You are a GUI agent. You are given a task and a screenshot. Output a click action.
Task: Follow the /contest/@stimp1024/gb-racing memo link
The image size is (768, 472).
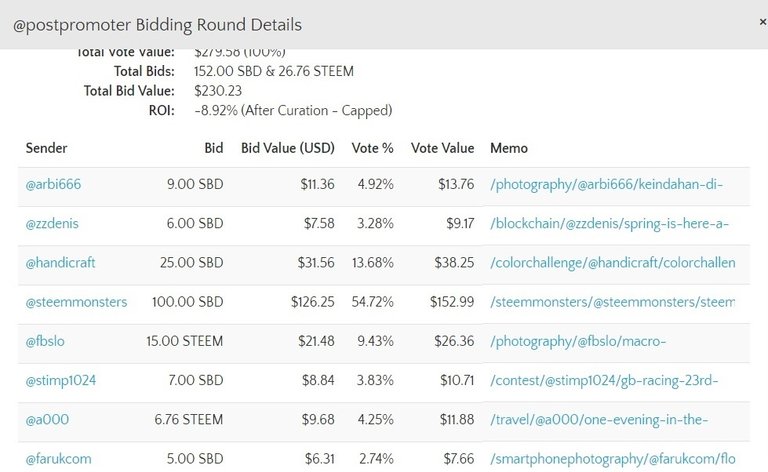click(x=604, y=381)
